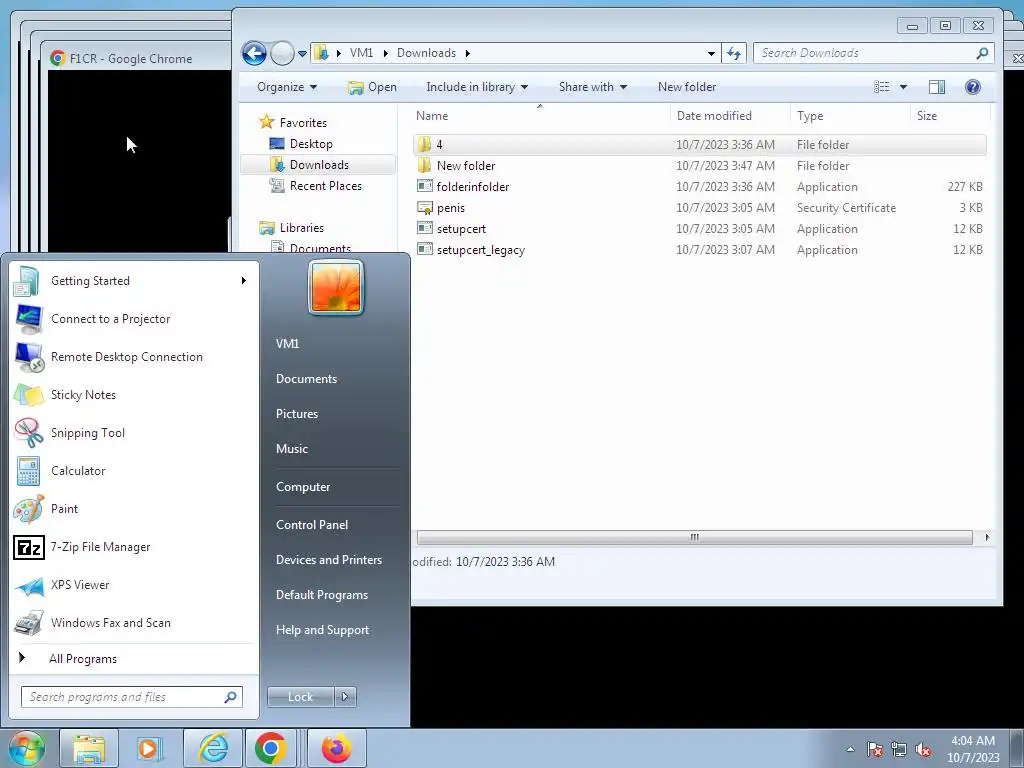Open Music from Start menu
This screenshot has width=1024, height=768.
pos(291,449)
